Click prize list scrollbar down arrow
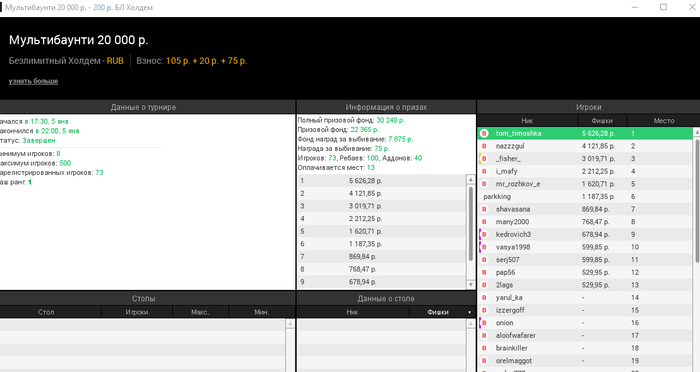700x372 pixels. [x=471, y=284]
